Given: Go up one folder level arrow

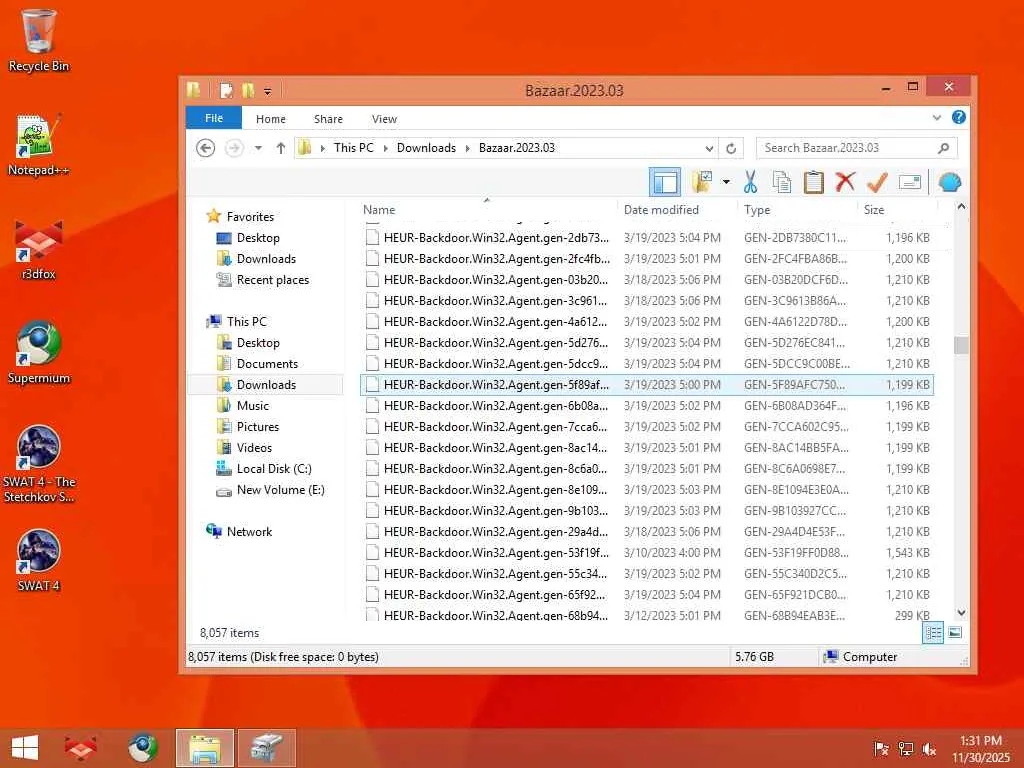Looking at the screenshot, I should click(x=281, y=148).
